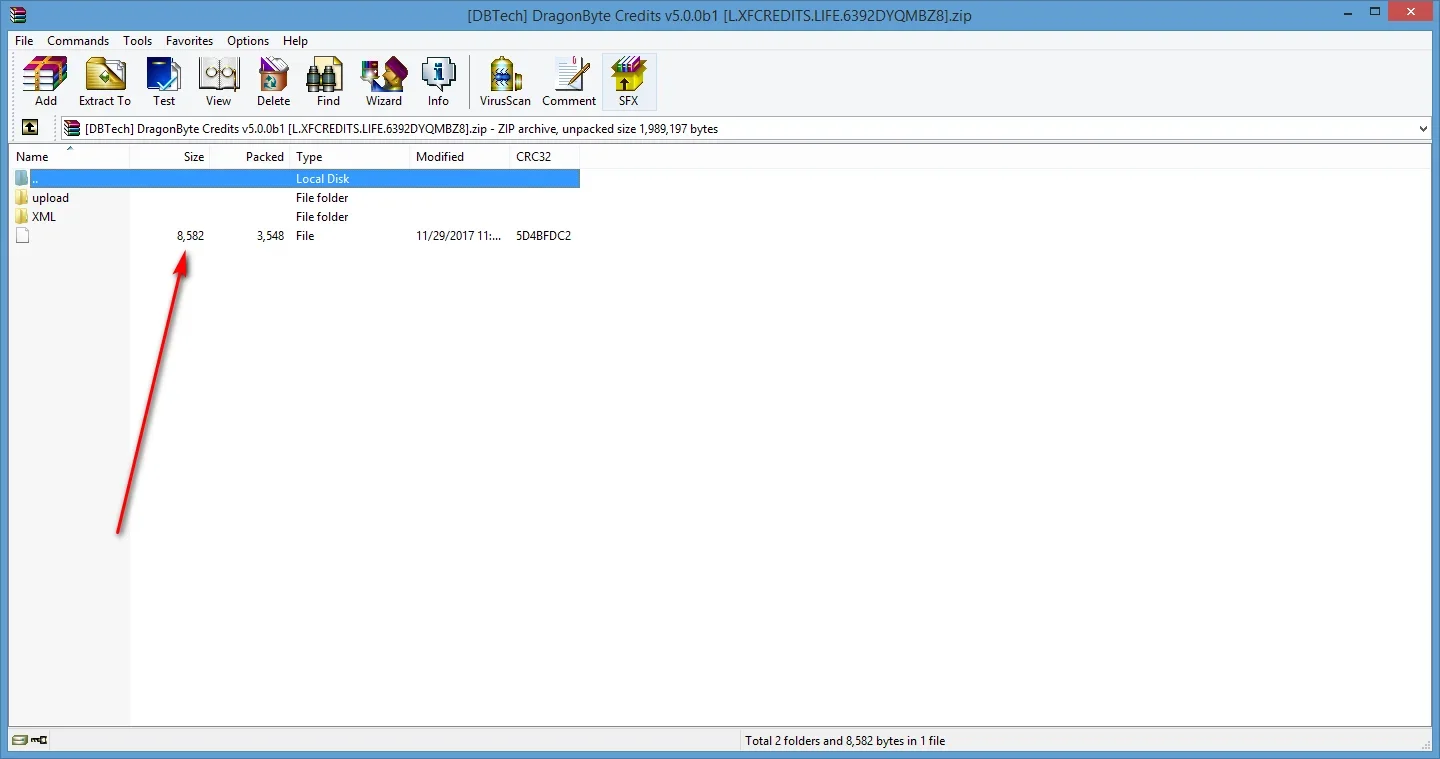The image size is (1440, 759).
Task: Select the upload folder
Action: (42, 198)
